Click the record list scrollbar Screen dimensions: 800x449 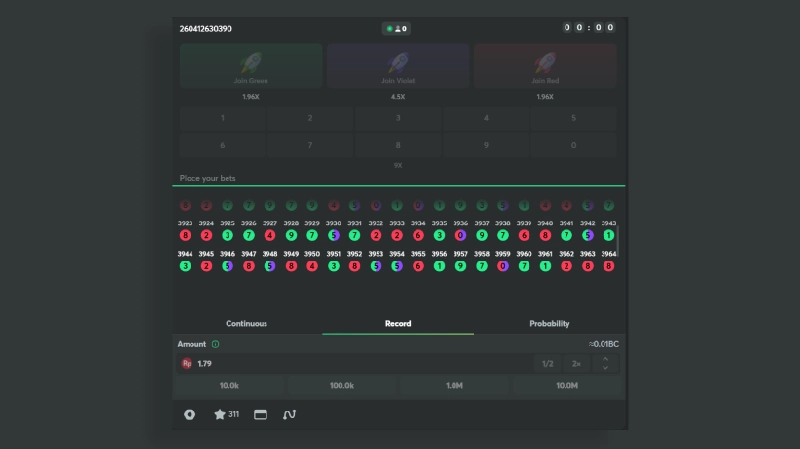(617, 240)
